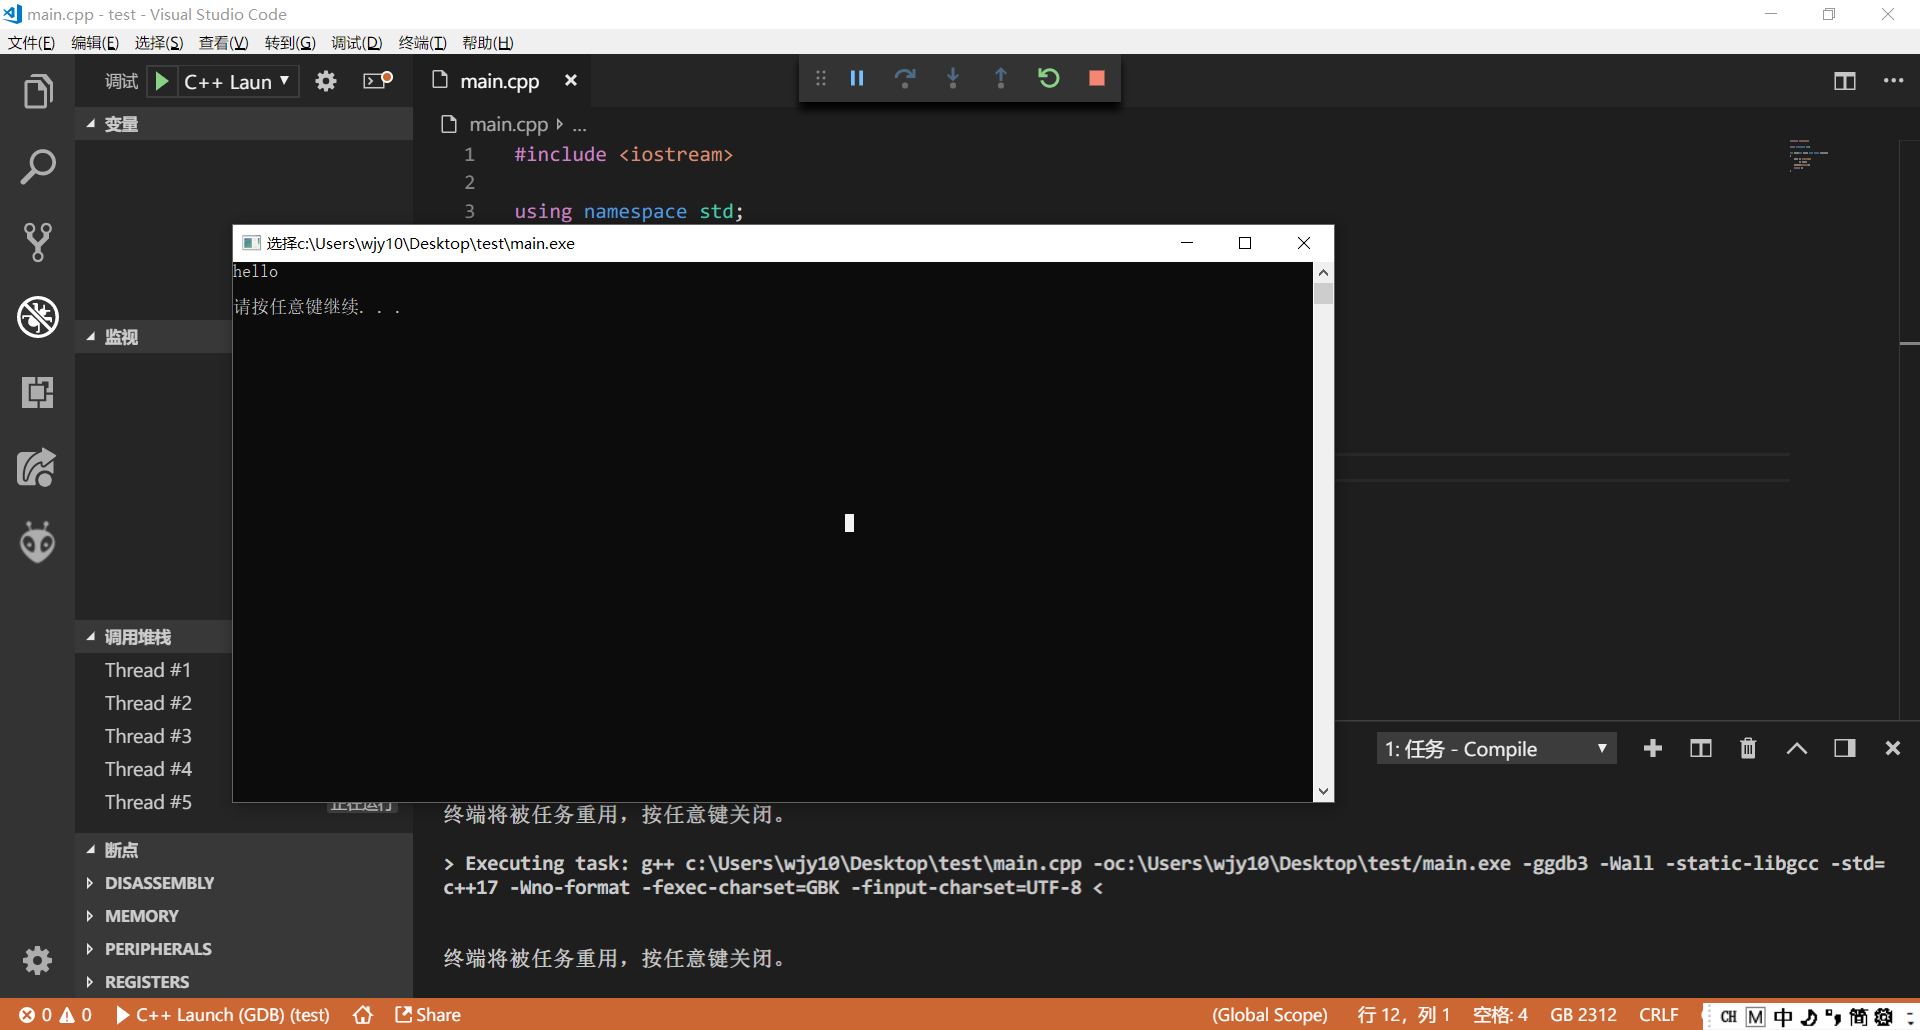This screenshot has width=1920, height=1030.
Task: Kill the terminal with trash icon
Action: tap(1748, 749)
